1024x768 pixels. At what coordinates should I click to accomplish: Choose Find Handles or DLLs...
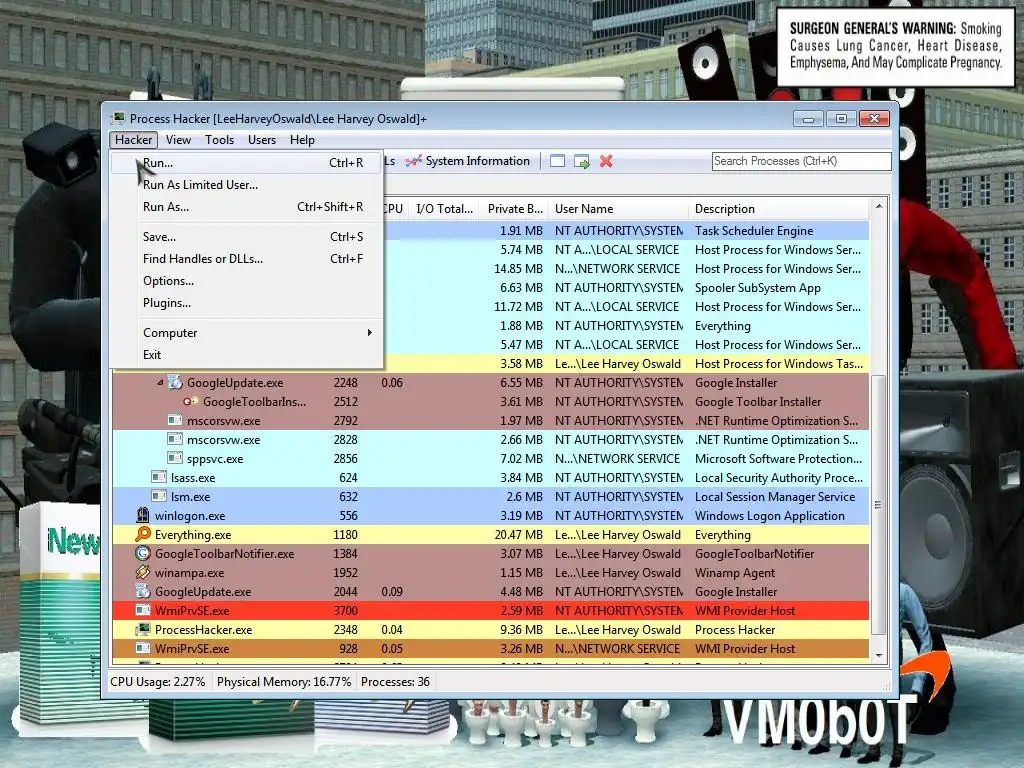click(247, 259)
